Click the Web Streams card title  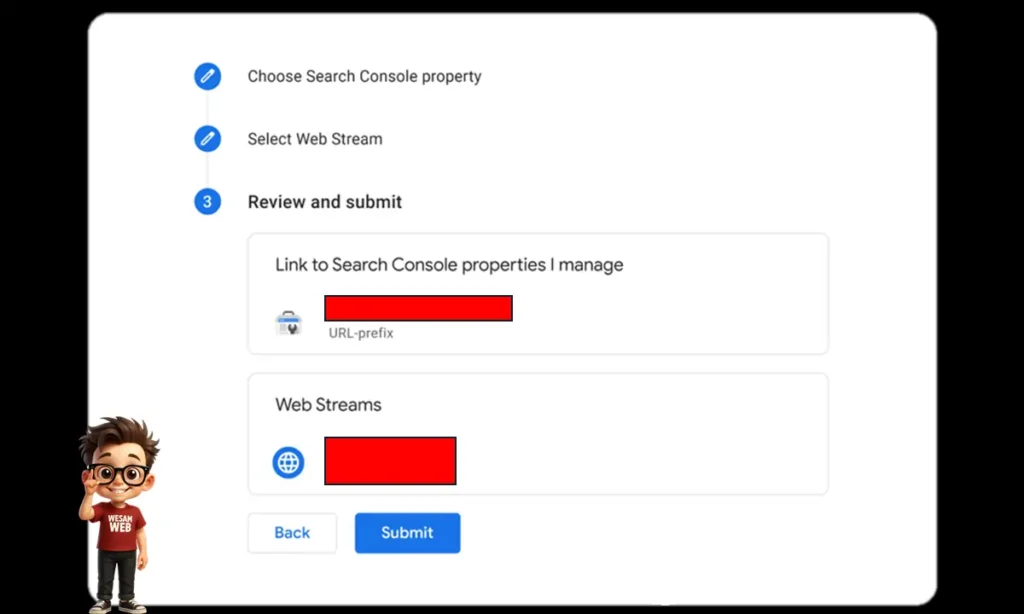pos(328,404)
